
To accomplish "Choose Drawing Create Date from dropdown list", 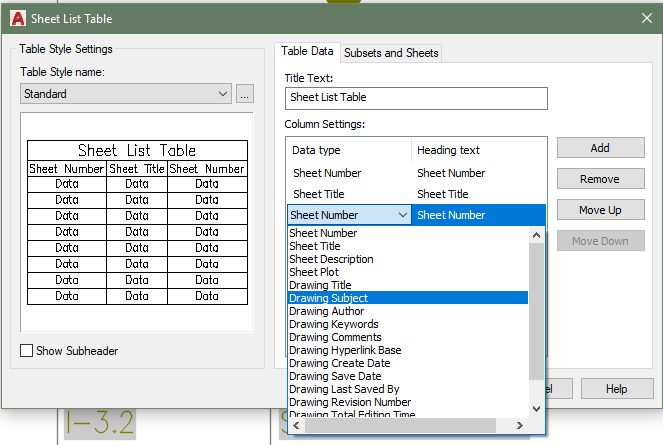I will (408, 363).
